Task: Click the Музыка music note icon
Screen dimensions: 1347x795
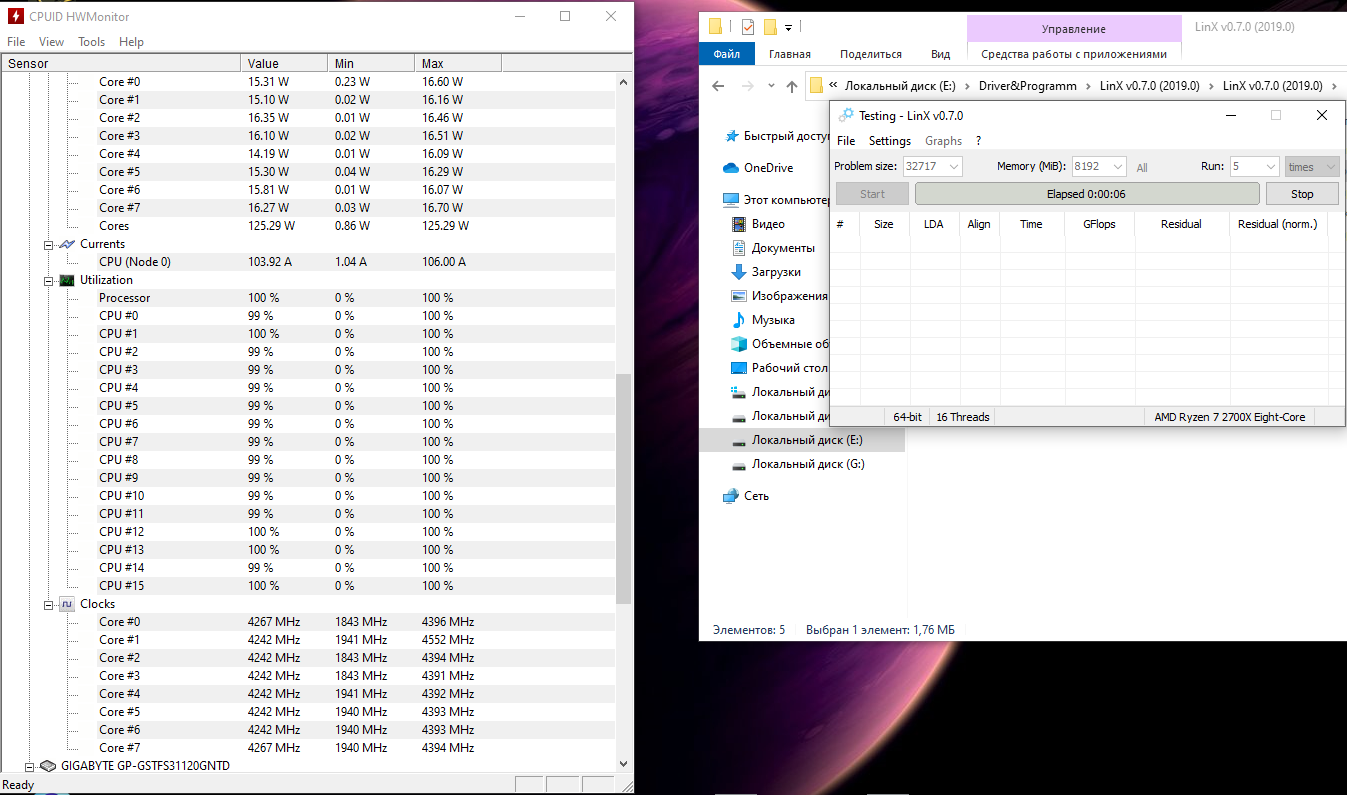Action: click(739, 320)
